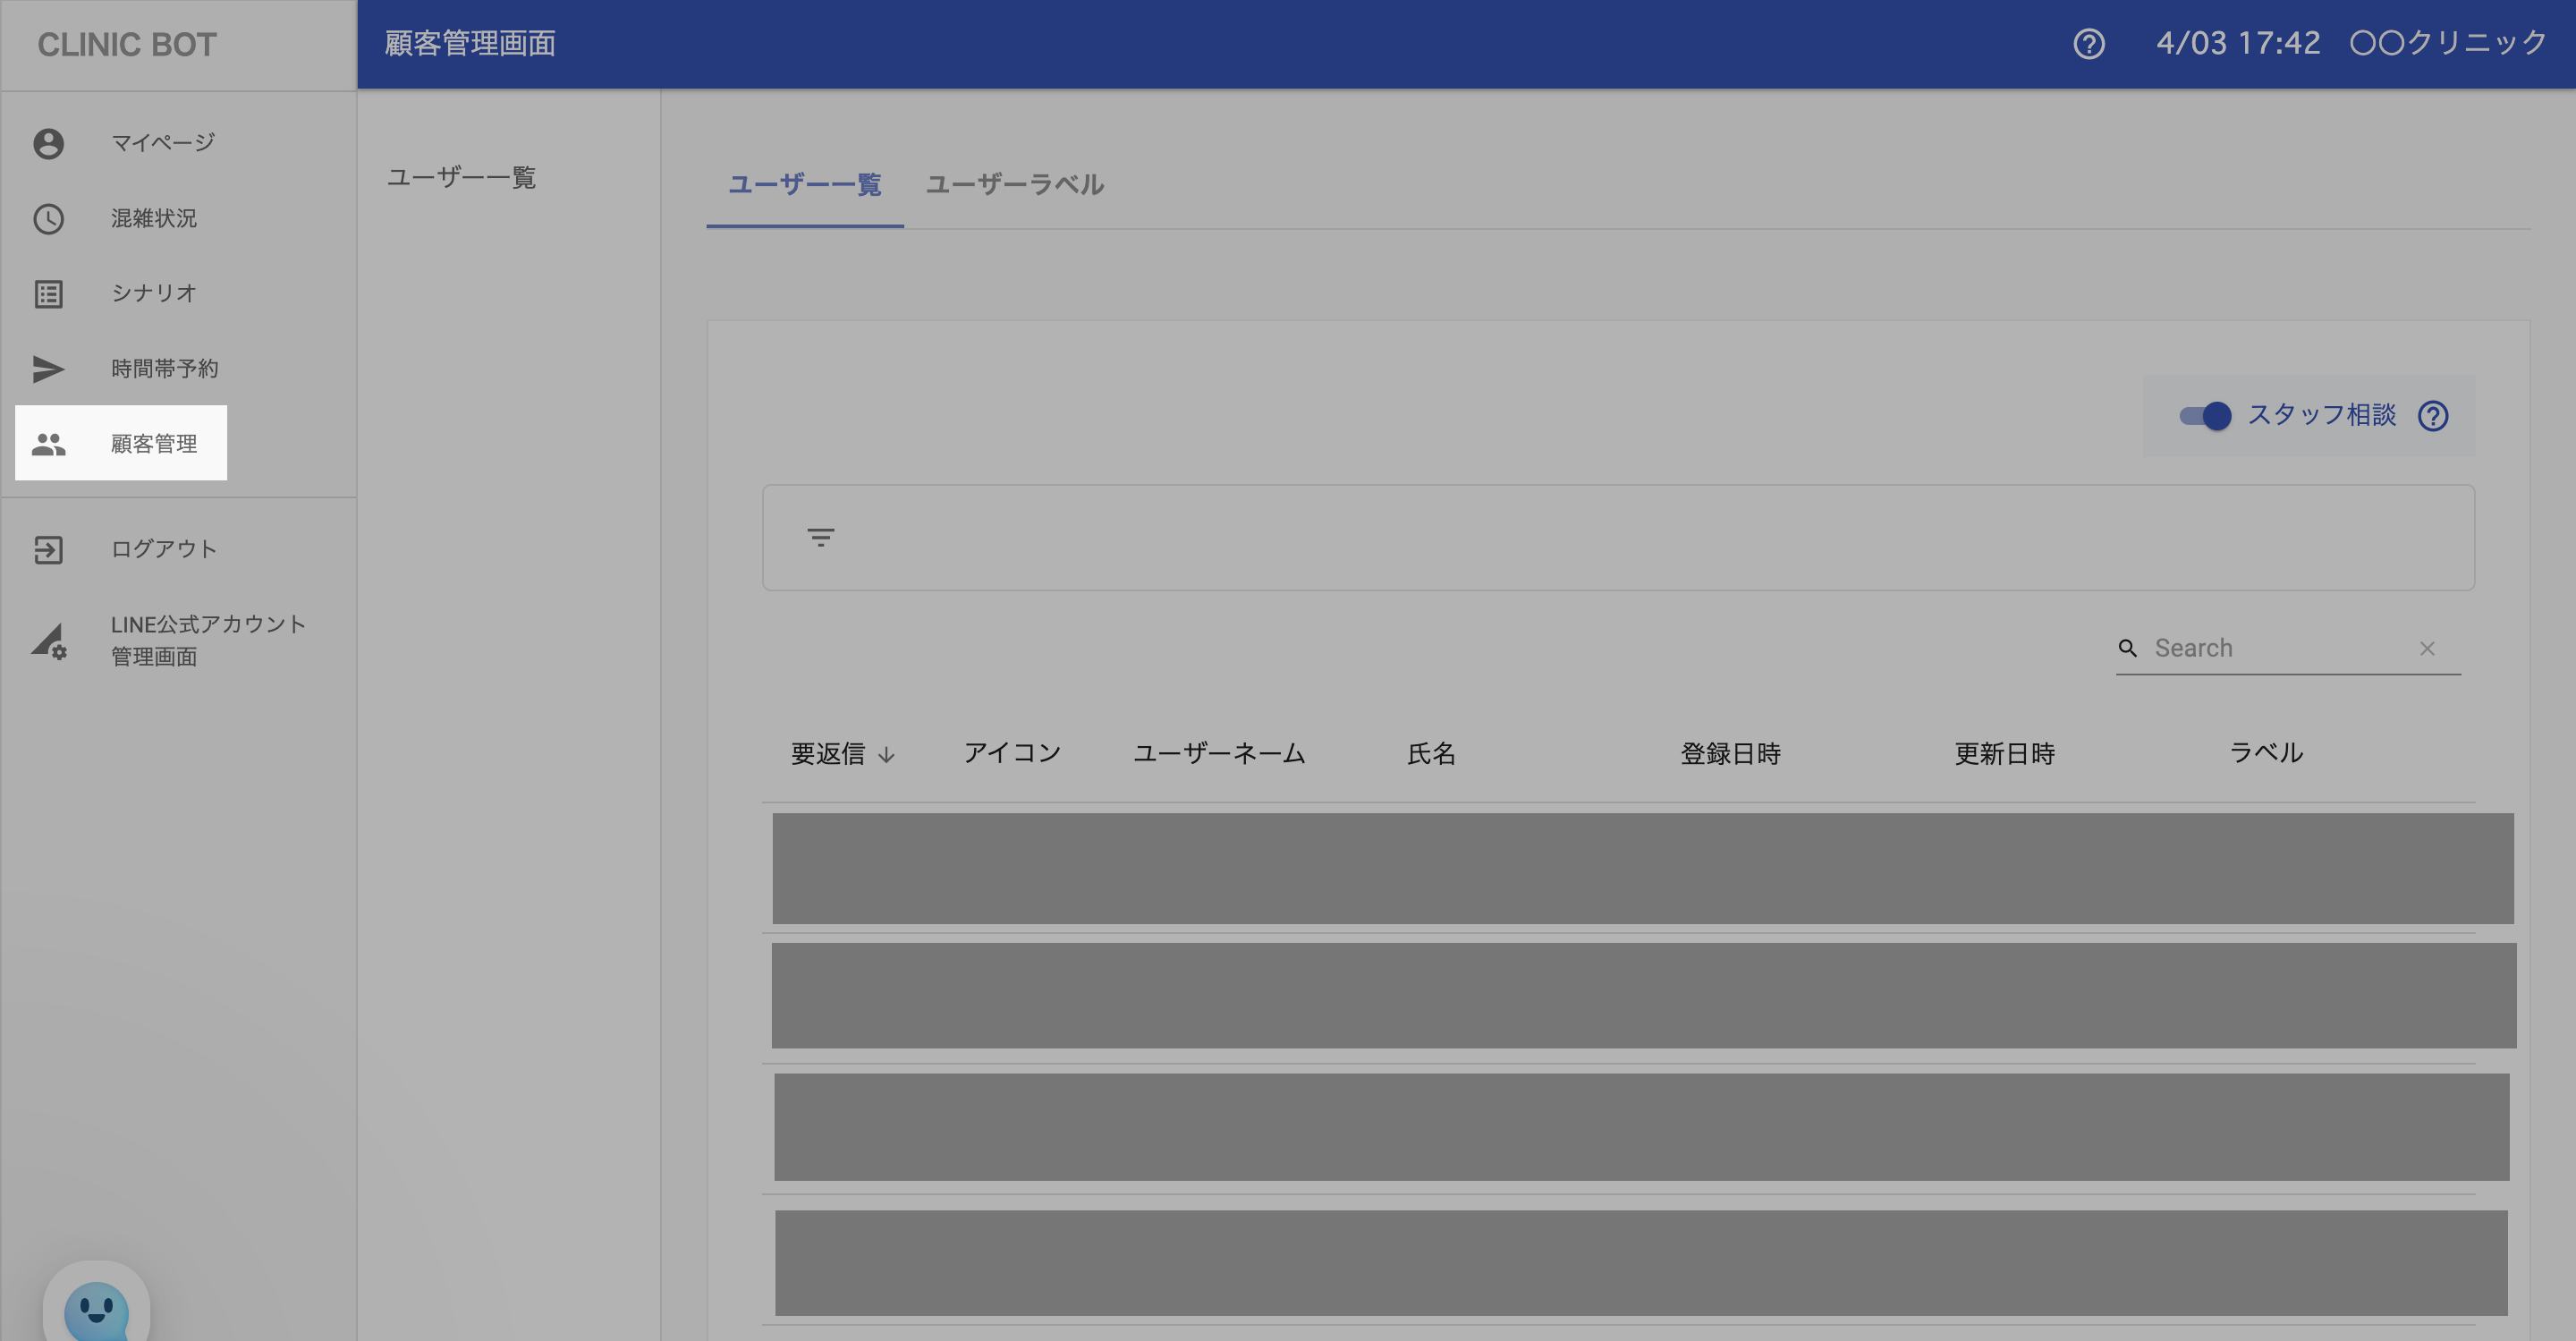This screenshot has height=1341, width=2576.
Task: Click the scenario list icon
Action: [48, 294]
